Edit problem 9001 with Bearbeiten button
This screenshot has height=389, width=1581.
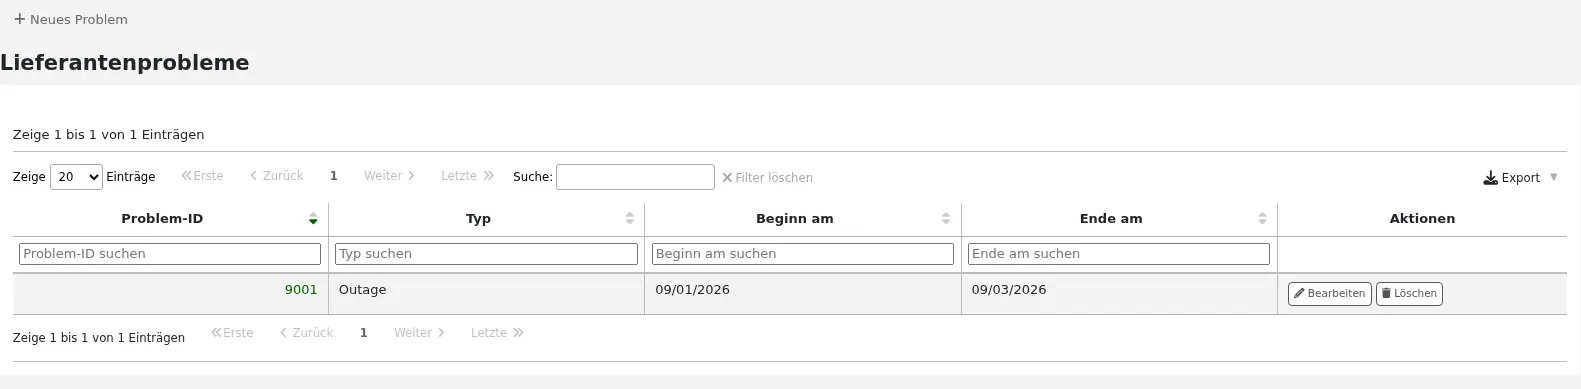click(1329, 294)
